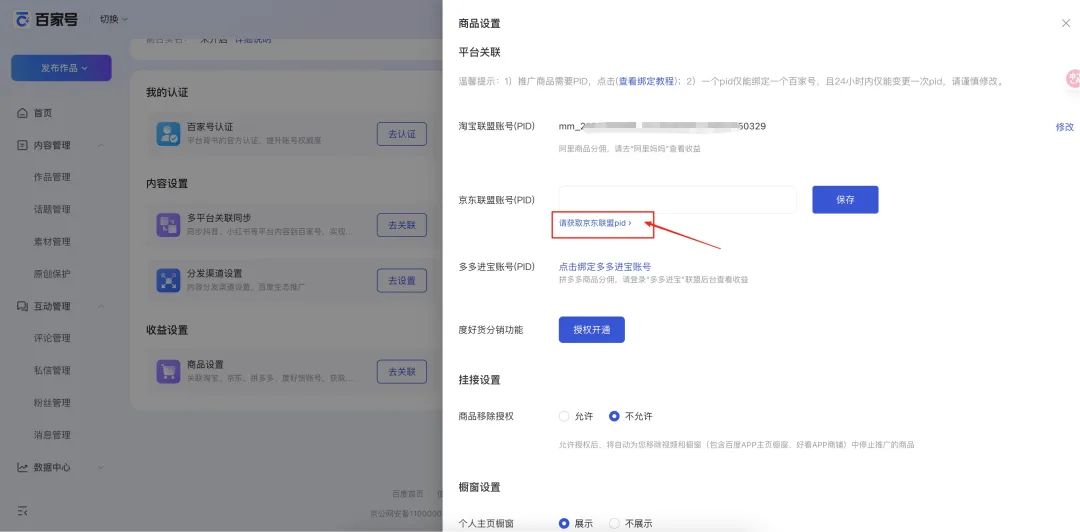This screenshot has height=532, width=1080.
Task: Open the 切换 account dropdown
Action: pos(114,19)
